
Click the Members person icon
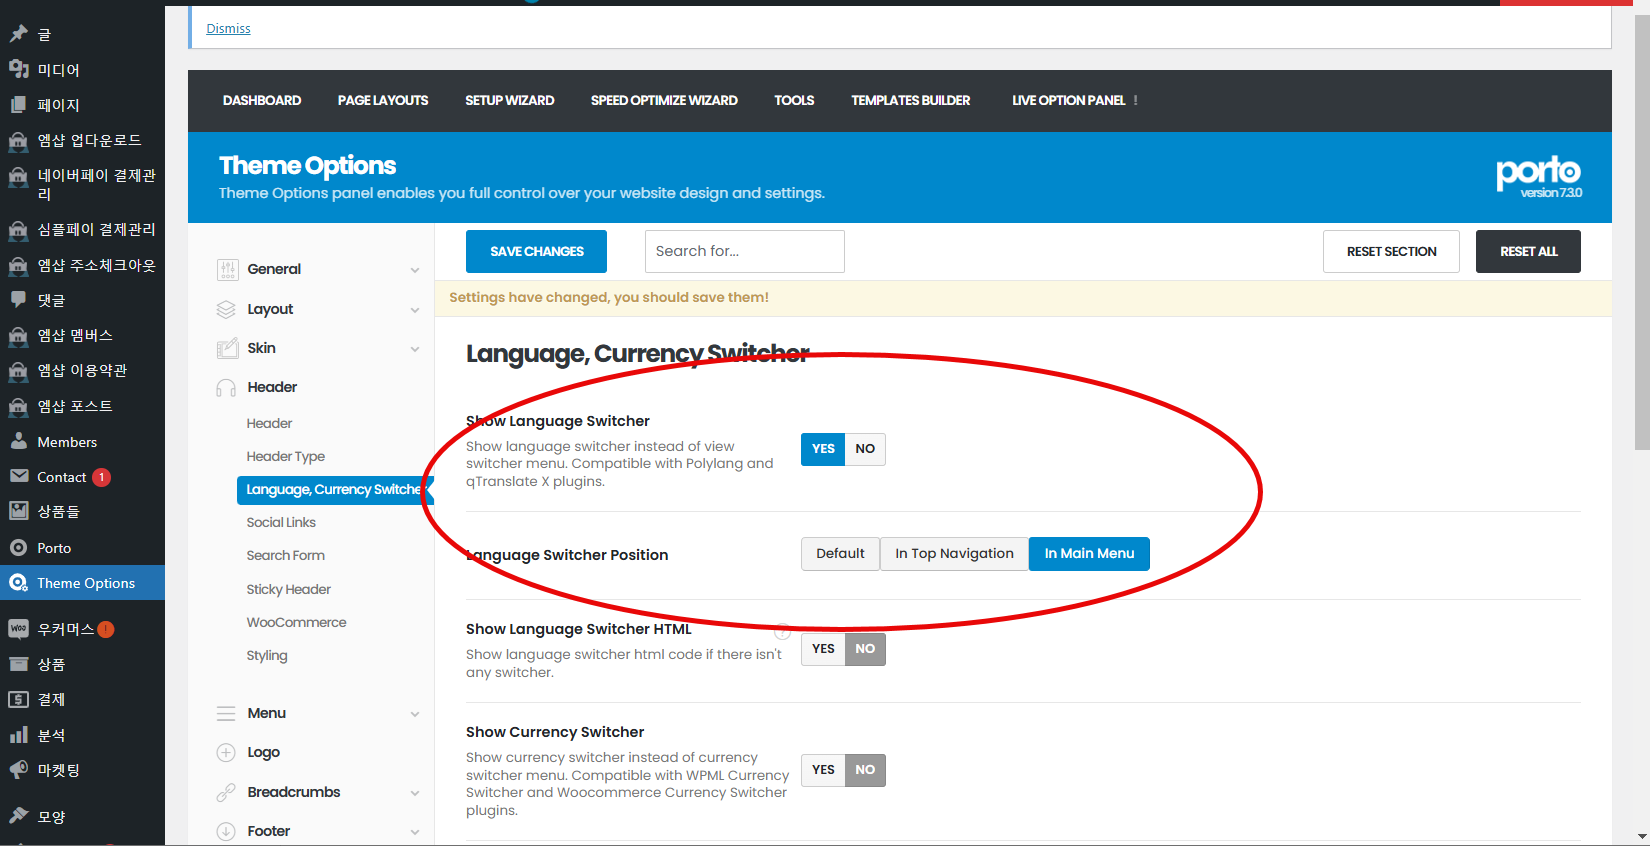click(x=18, y=441)
